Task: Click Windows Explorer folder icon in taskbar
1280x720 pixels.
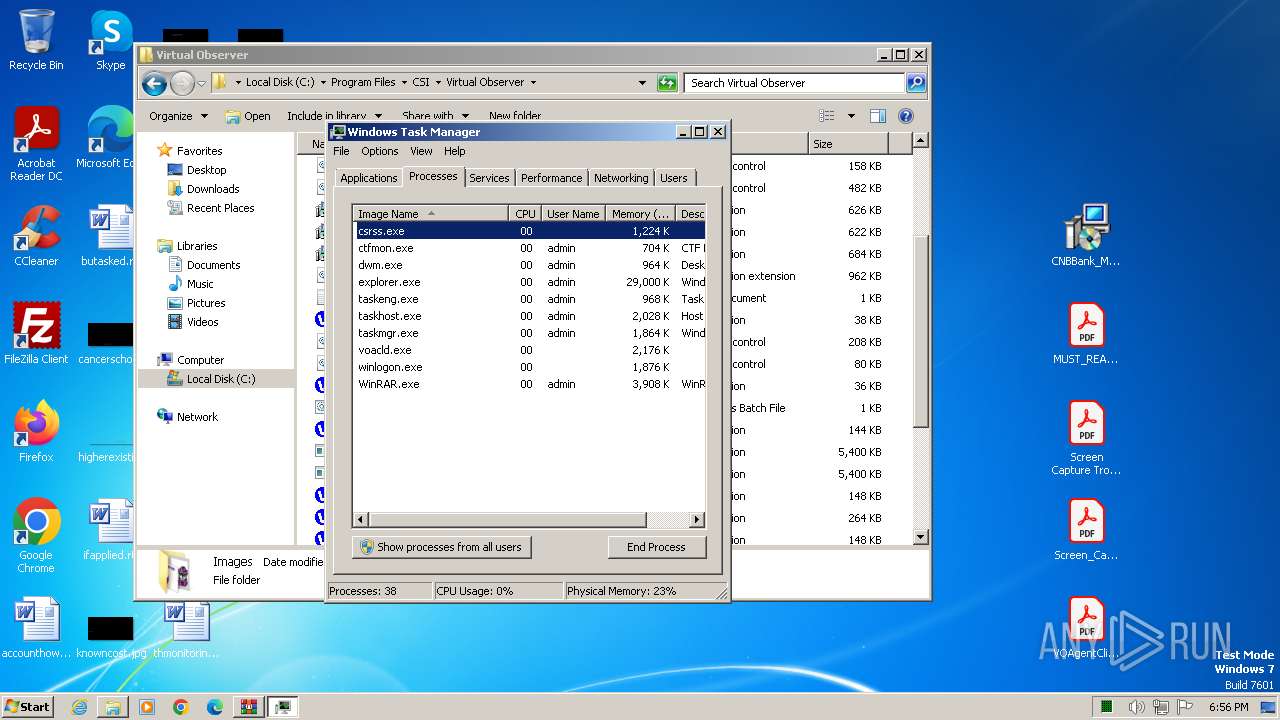Action: coord(113,707)
